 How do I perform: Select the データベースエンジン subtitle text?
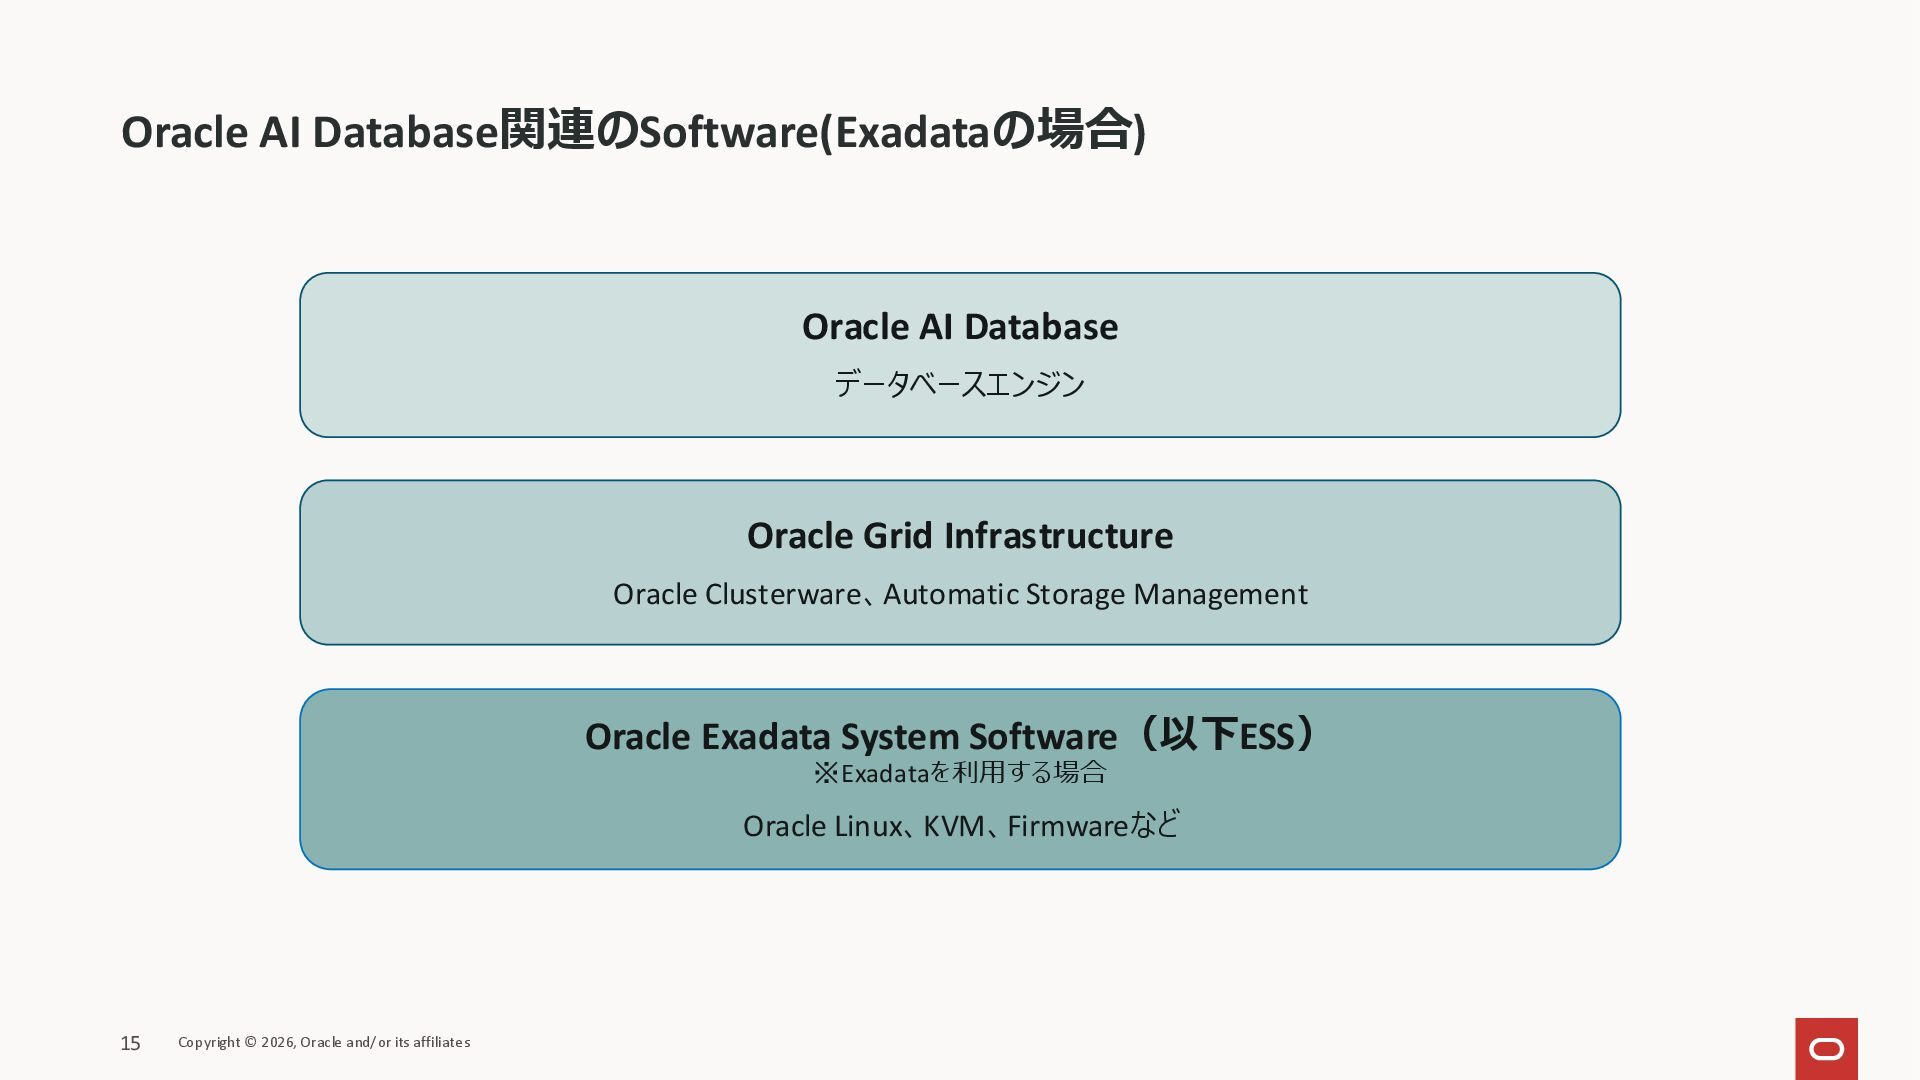point(959,384)
